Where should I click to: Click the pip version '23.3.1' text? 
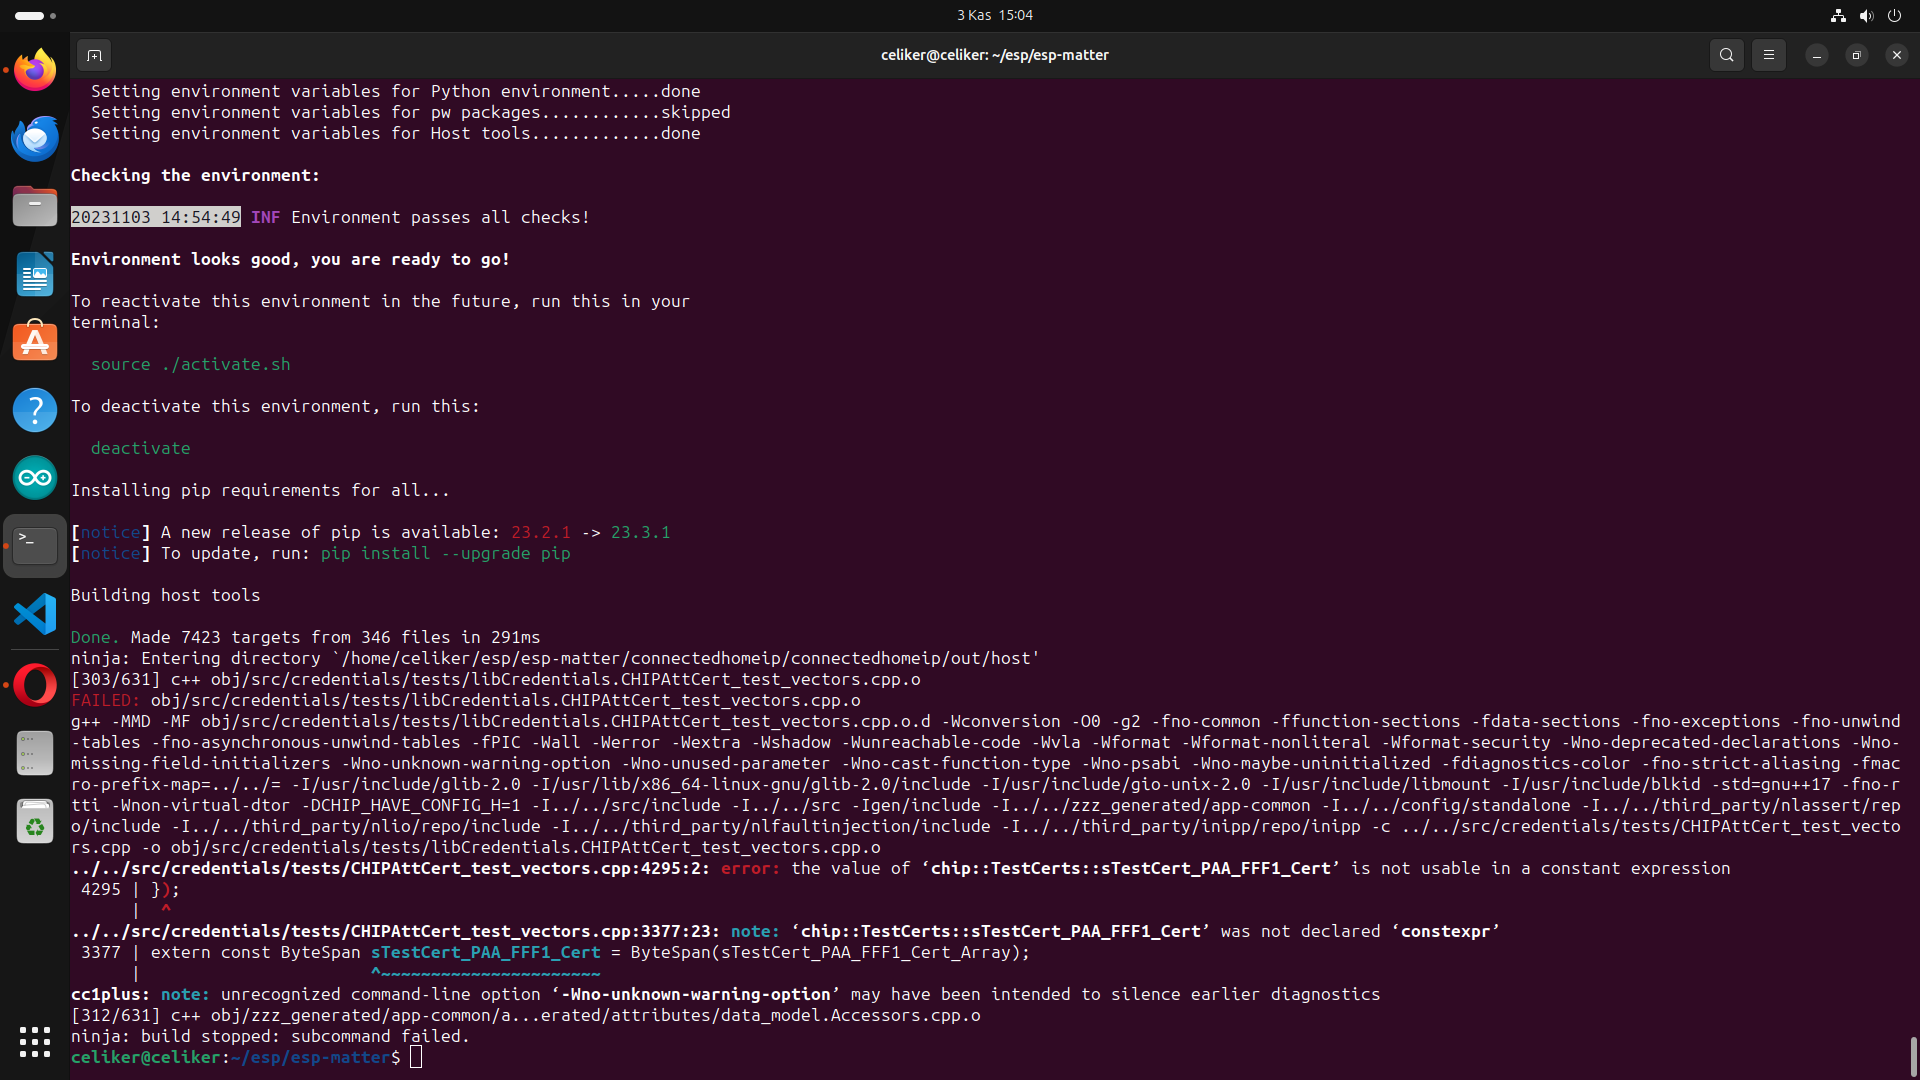click(x=641, y=532)
